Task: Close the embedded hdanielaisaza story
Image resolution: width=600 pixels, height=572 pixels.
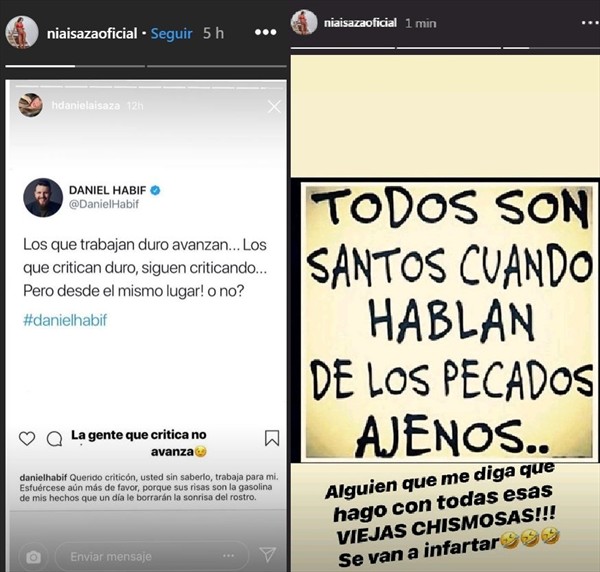Action: coord(274,107)
